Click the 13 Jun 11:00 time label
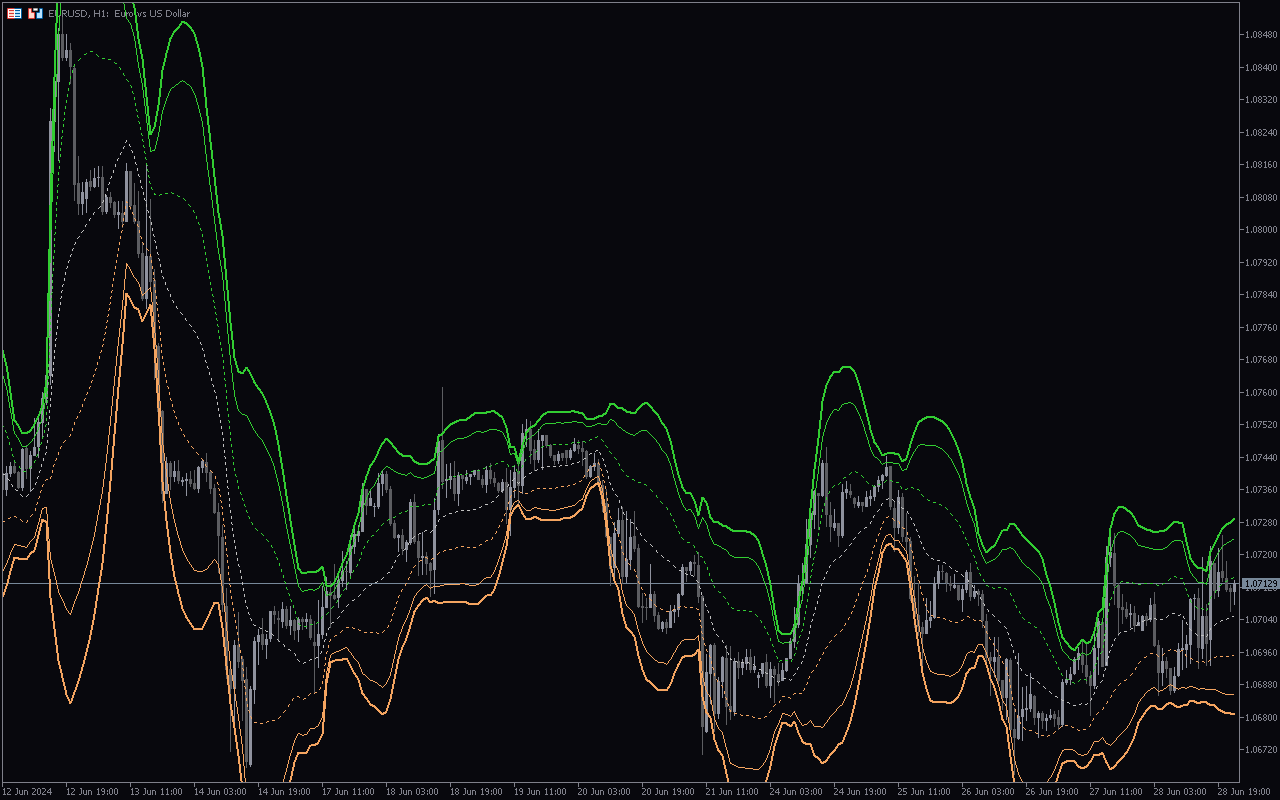This screenshot has width=1280, height=800. 156,791
